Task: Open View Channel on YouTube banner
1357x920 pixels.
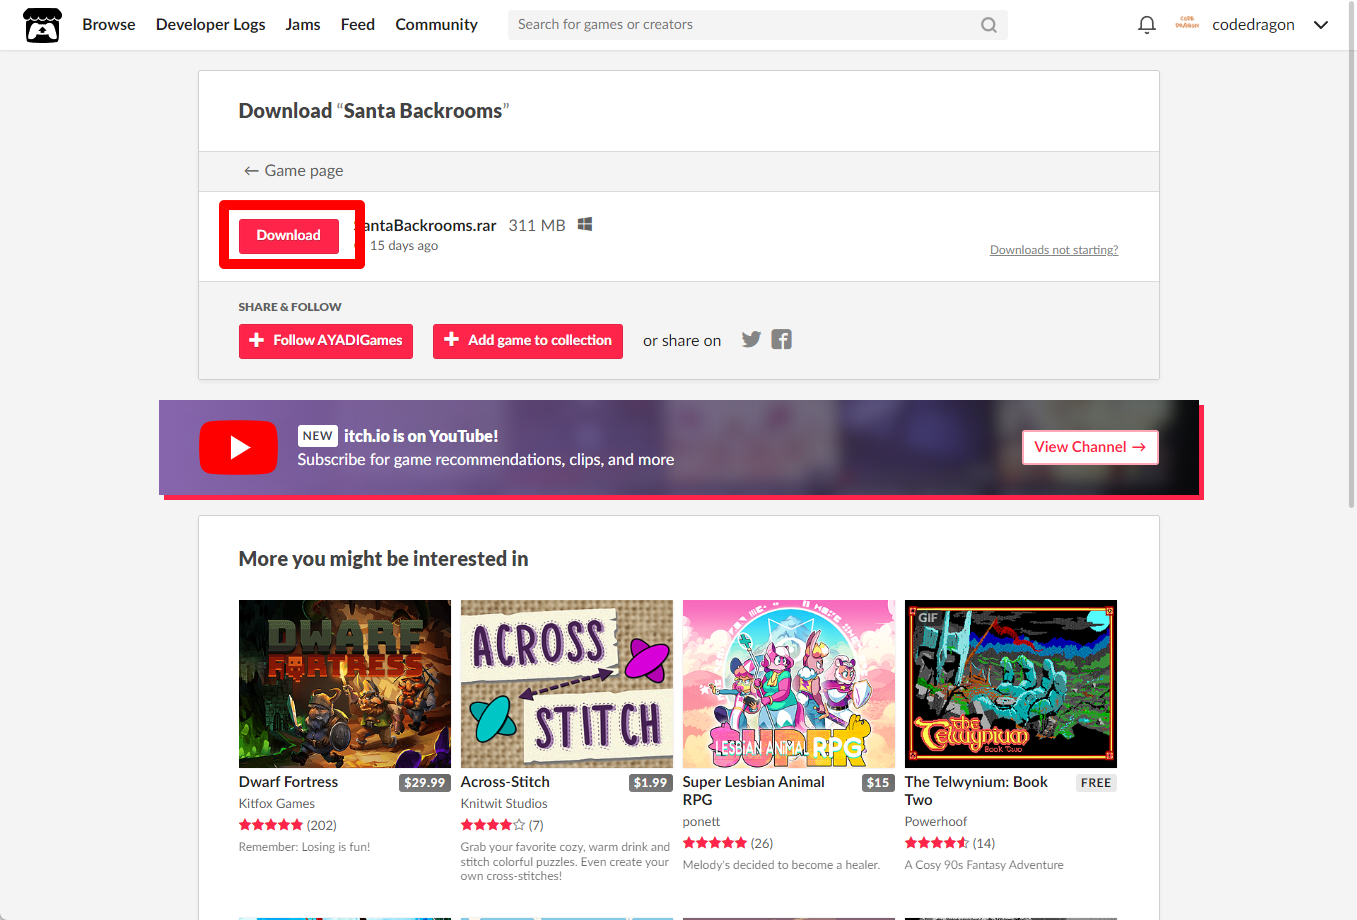Action: coord(1090,447)
